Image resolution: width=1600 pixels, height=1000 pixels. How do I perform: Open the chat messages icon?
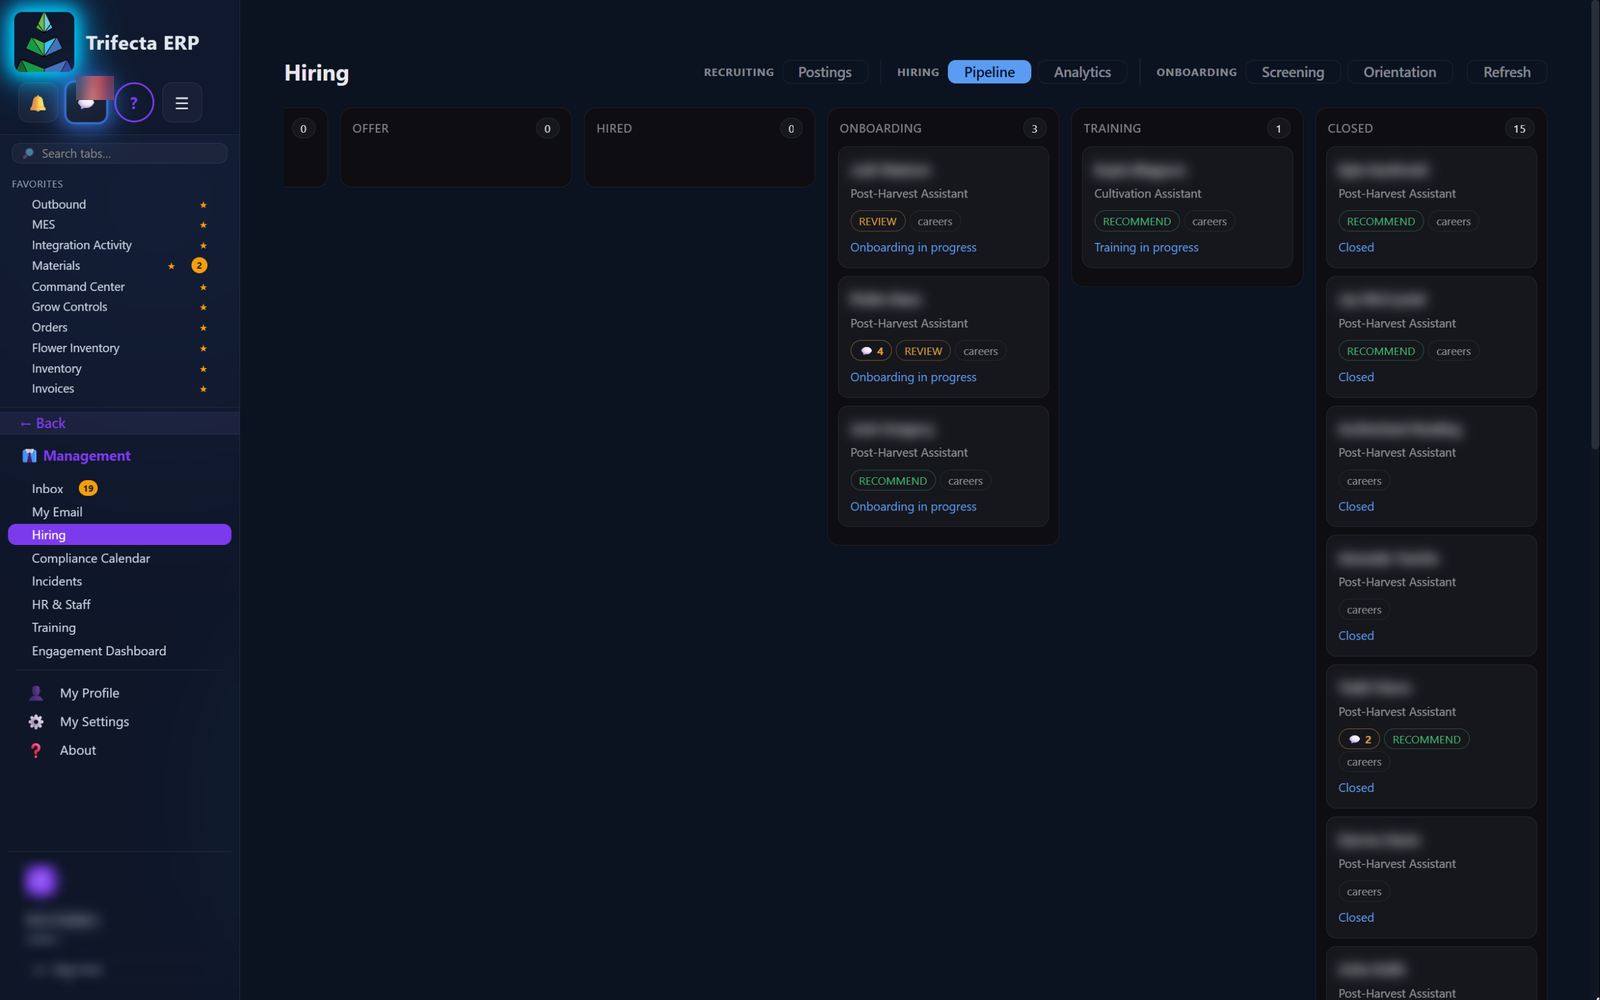point(86,103)
